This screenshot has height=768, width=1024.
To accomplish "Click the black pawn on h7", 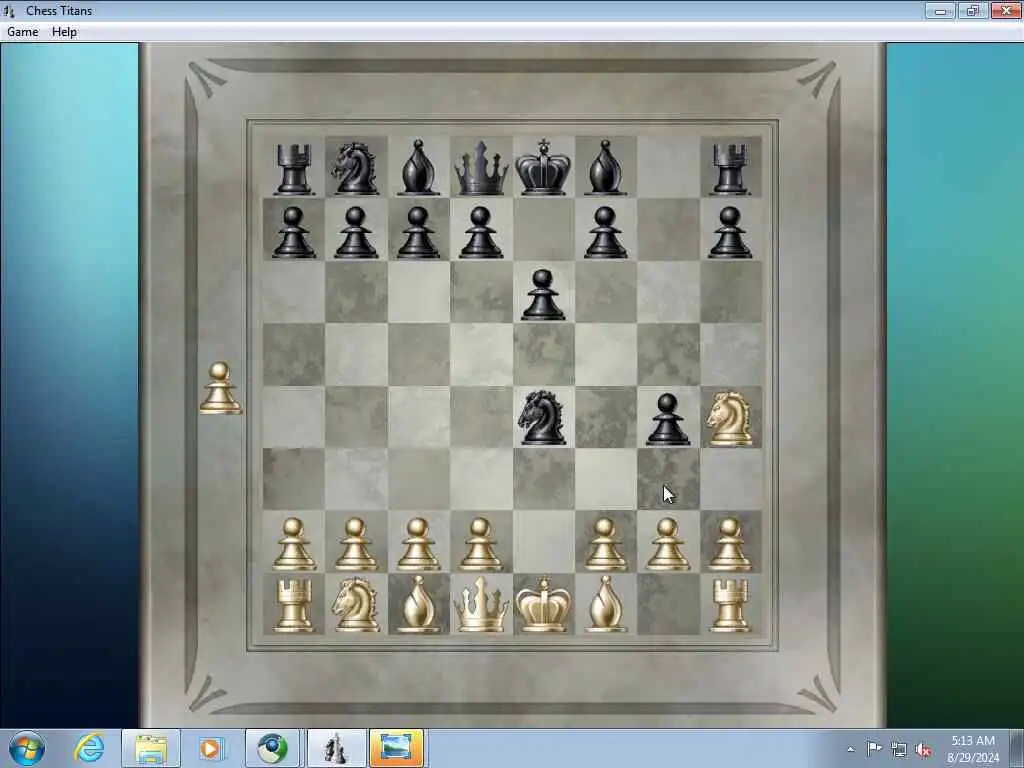I will 729,232.
